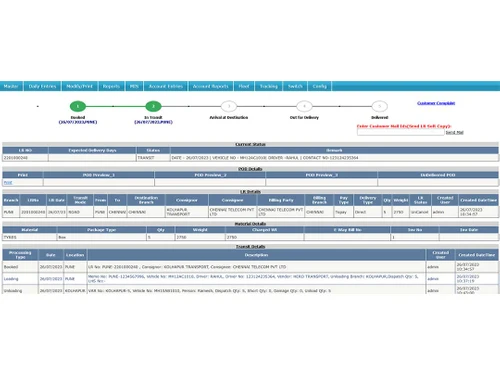Open the Account Entries menu

click(x=166, y=86)
